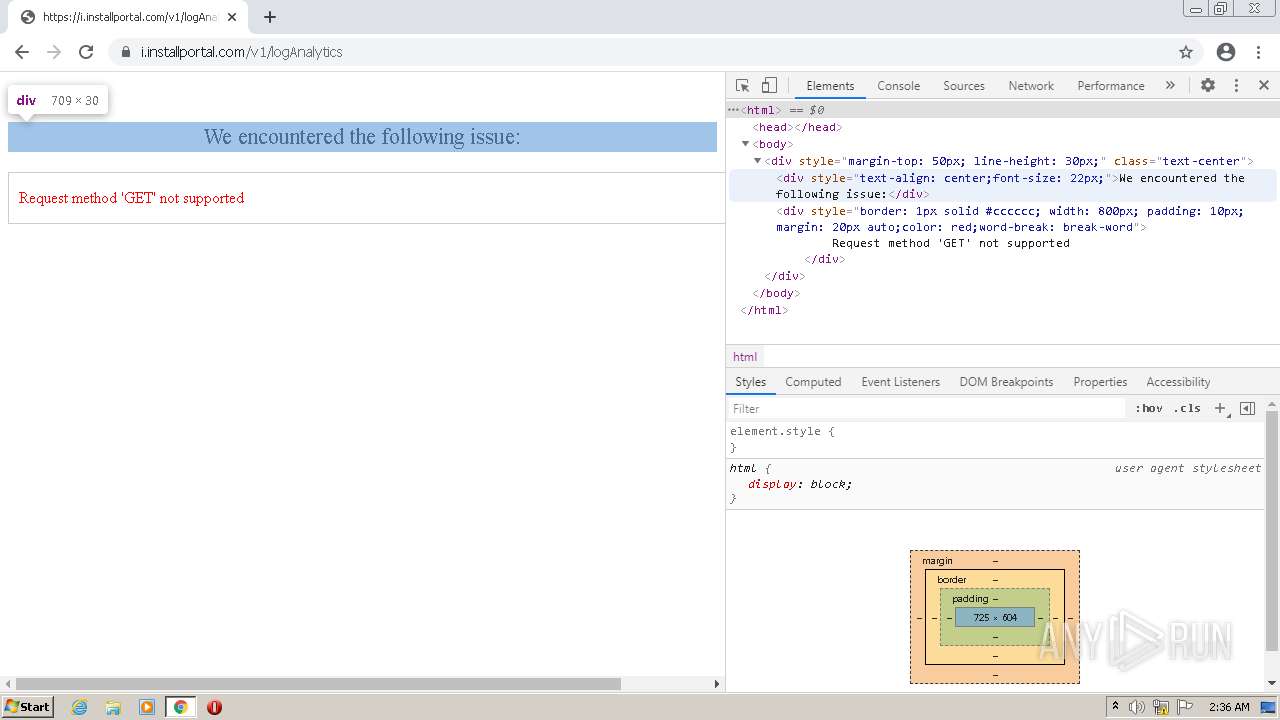Open Chrome three-dot menu
The height and width of the screenshot is (720, 1280).
tap(1257, 52)
